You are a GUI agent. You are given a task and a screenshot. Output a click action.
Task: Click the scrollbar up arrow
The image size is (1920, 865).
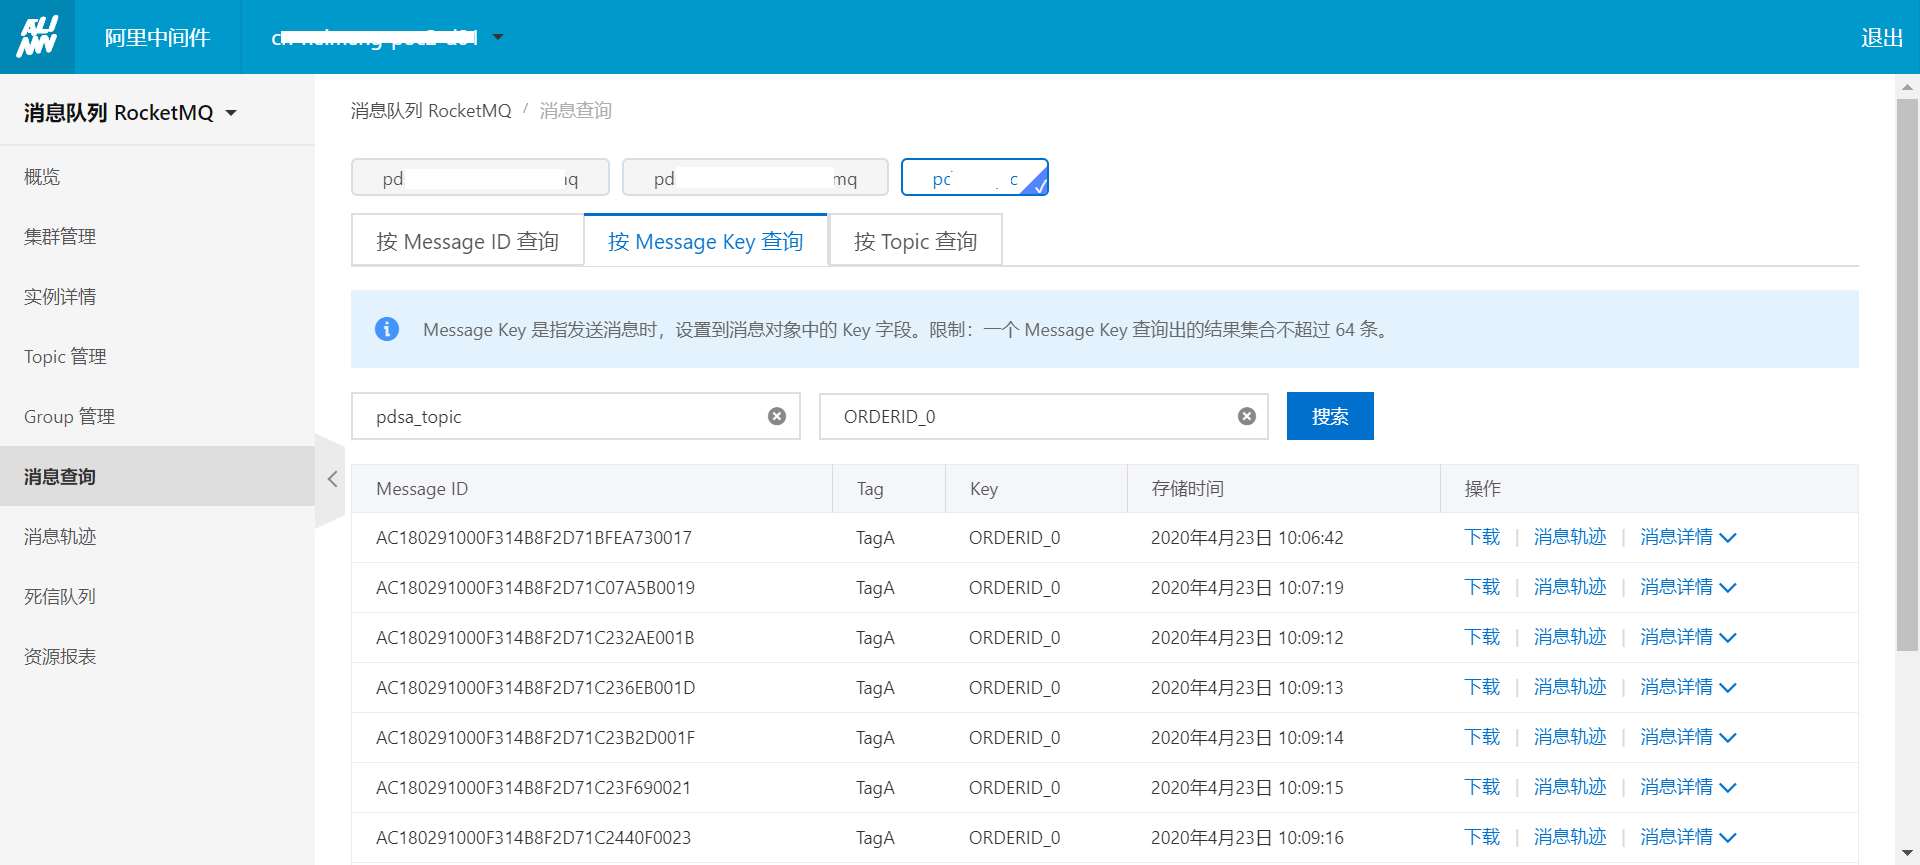tap(1907, 86)
